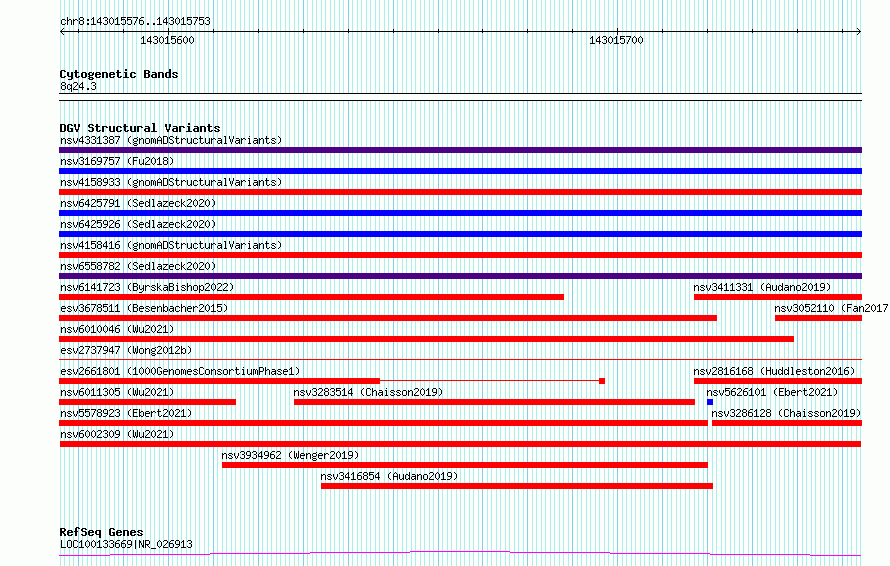The image size is (890, 566).
Task: Click the blue nsv6425791 variant bar
Action: pyautogui.click(x=460, y=213)
